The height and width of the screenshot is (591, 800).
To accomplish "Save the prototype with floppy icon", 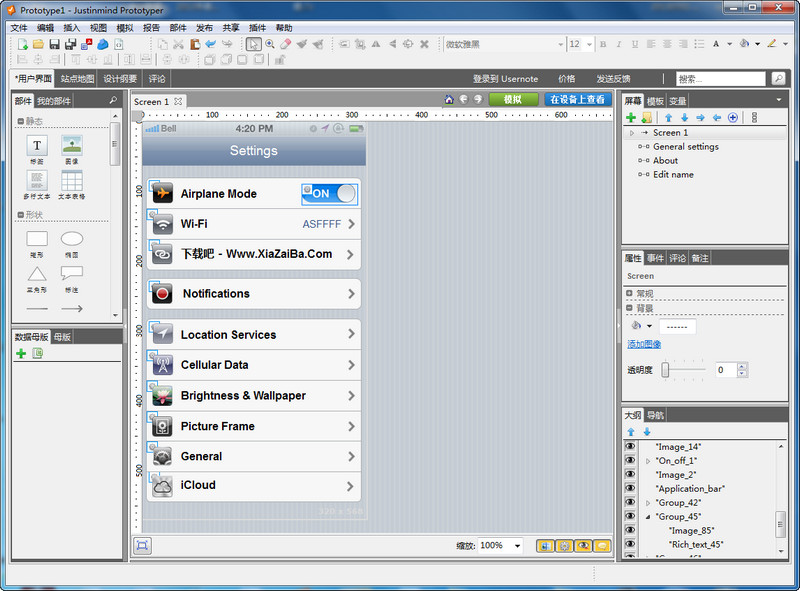I will [55, 44].
